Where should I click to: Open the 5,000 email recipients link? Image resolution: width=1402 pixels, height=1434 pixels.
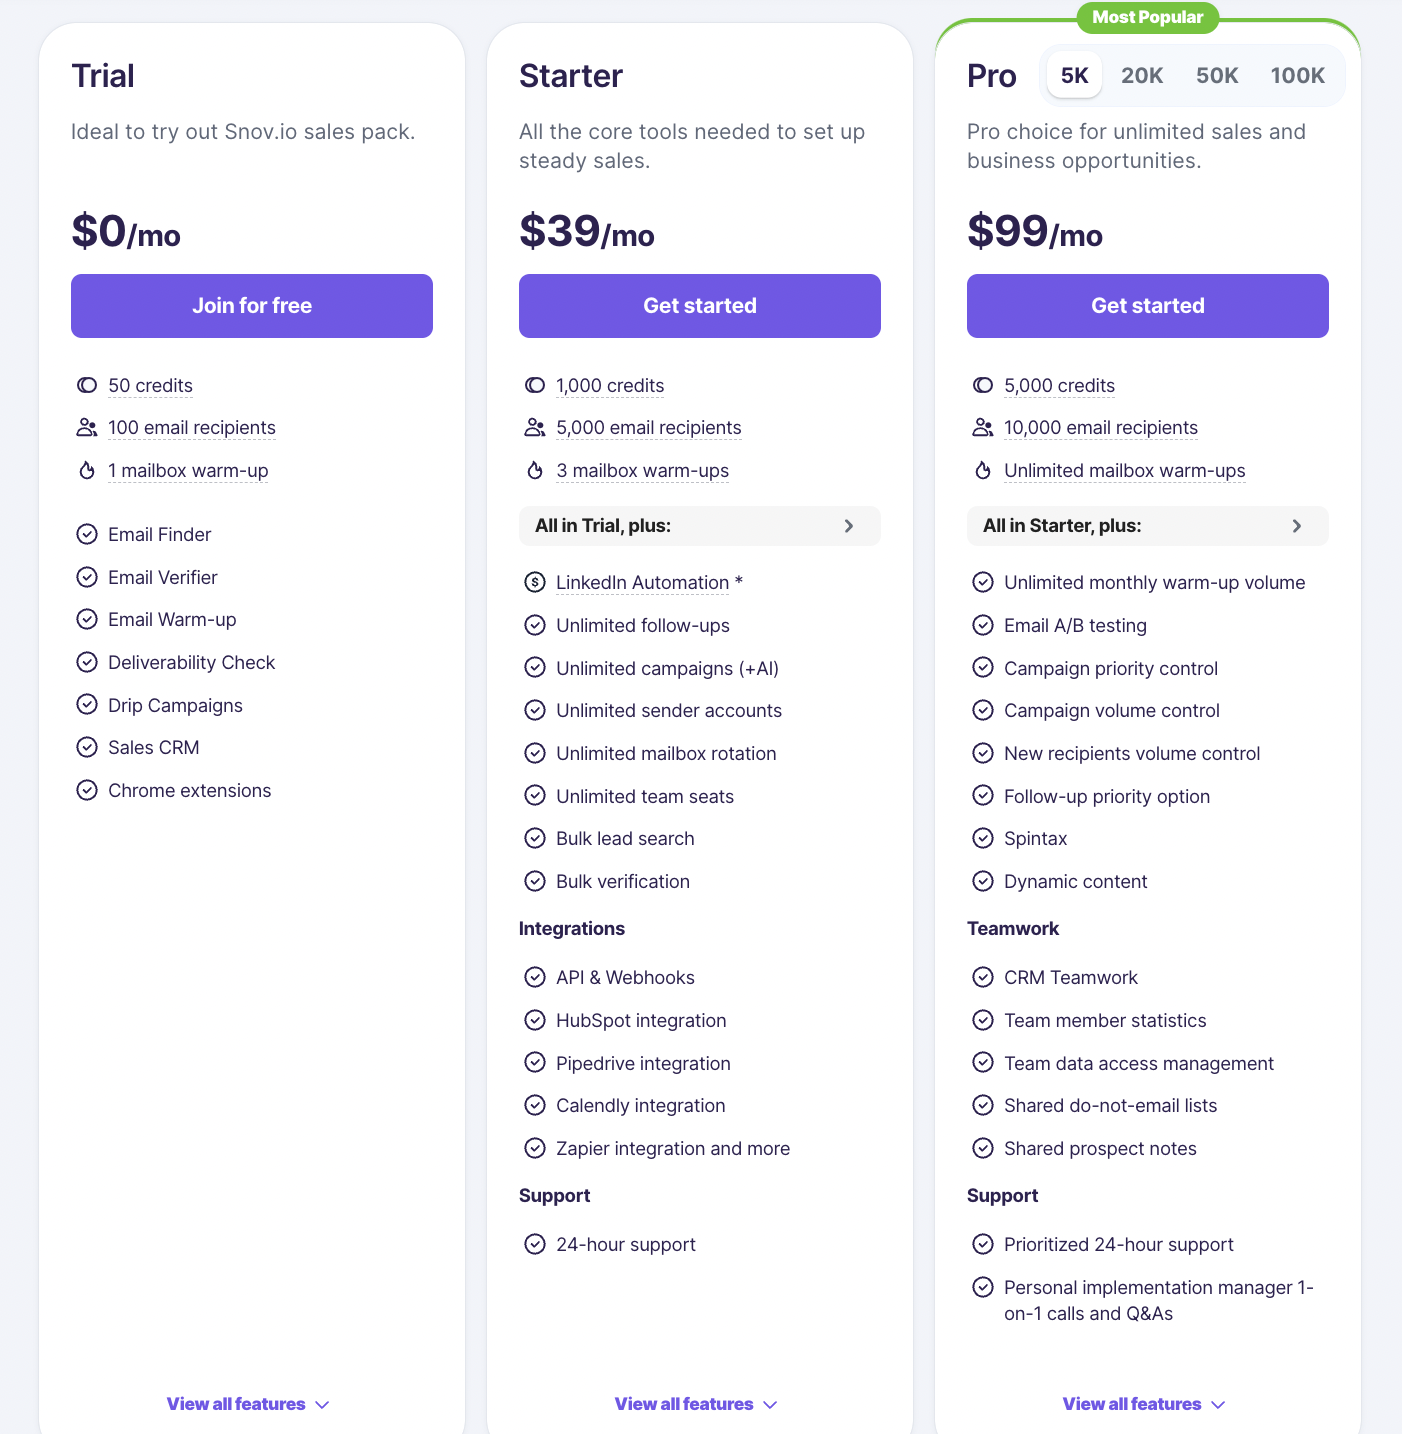click(648, 427)
